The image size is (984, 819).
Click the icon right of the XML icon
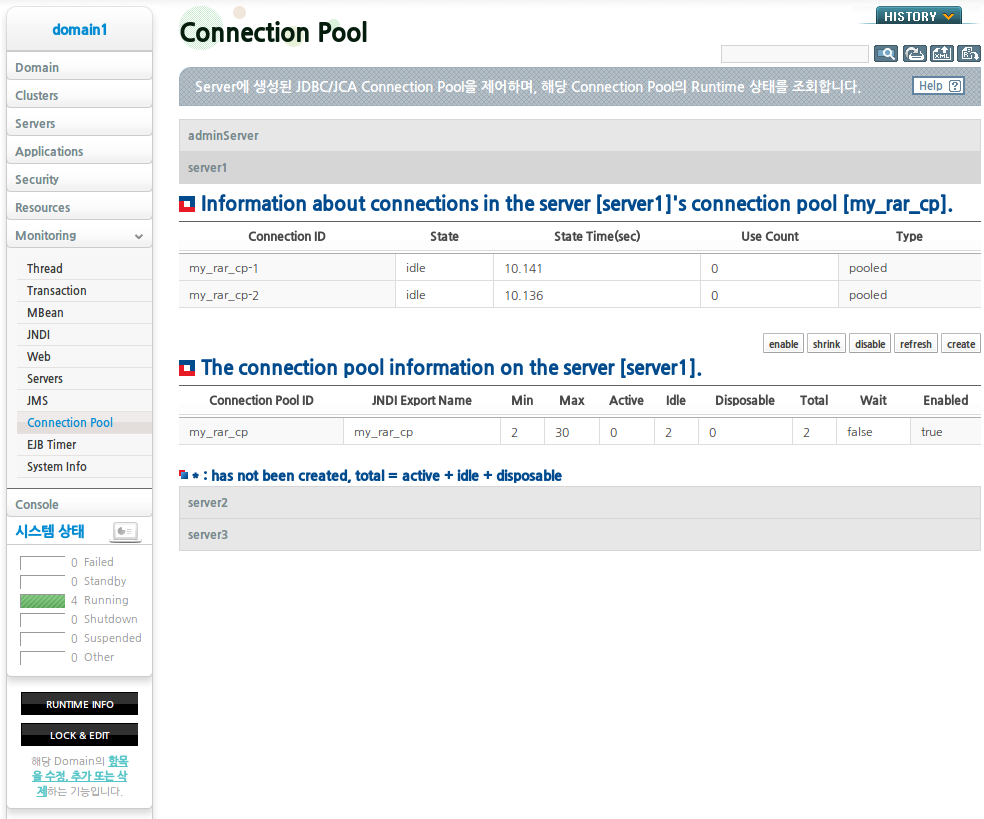[969, 54]
